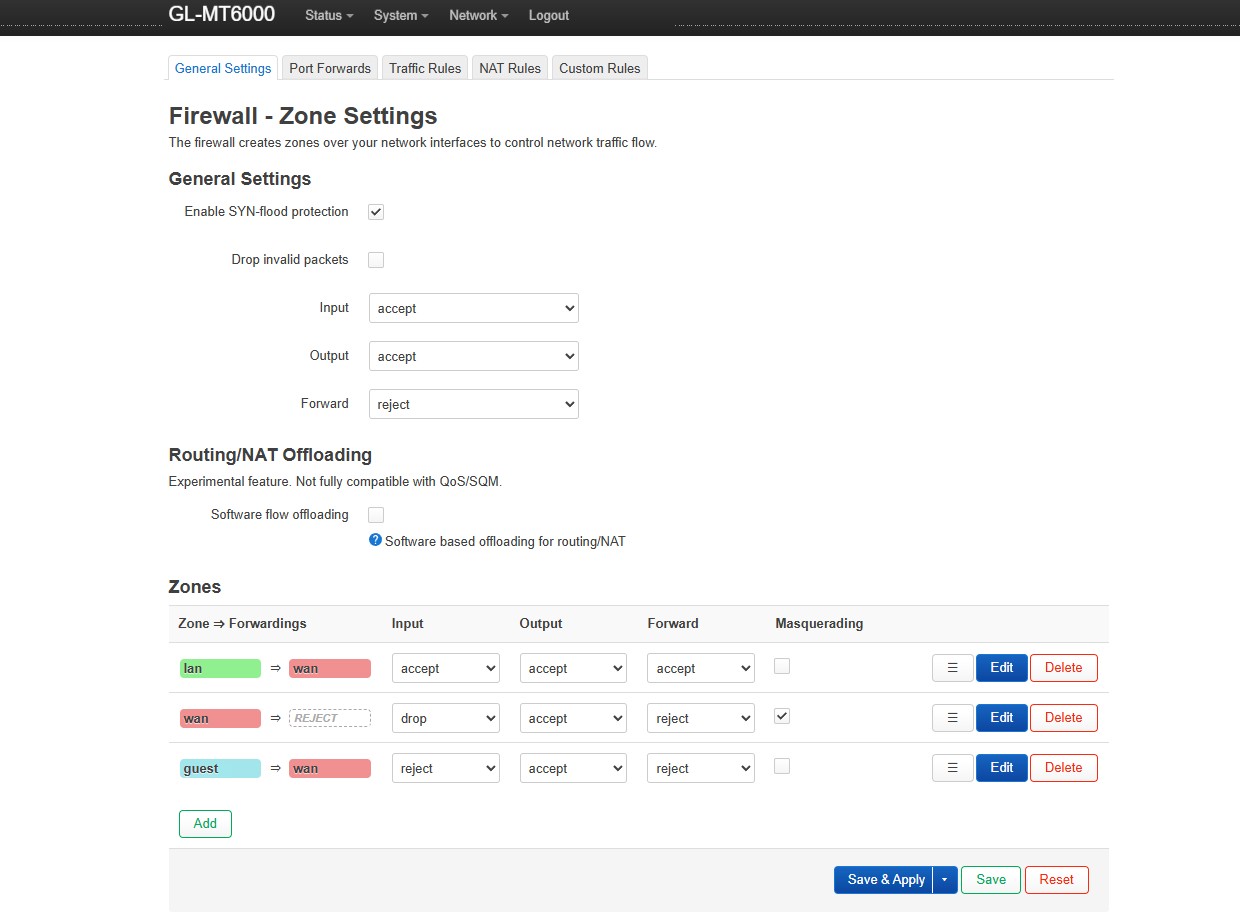Switch to the Traffic Rules tab
Image resolution: width=1240 pixels, height=923 pixels.
(425, 68)
